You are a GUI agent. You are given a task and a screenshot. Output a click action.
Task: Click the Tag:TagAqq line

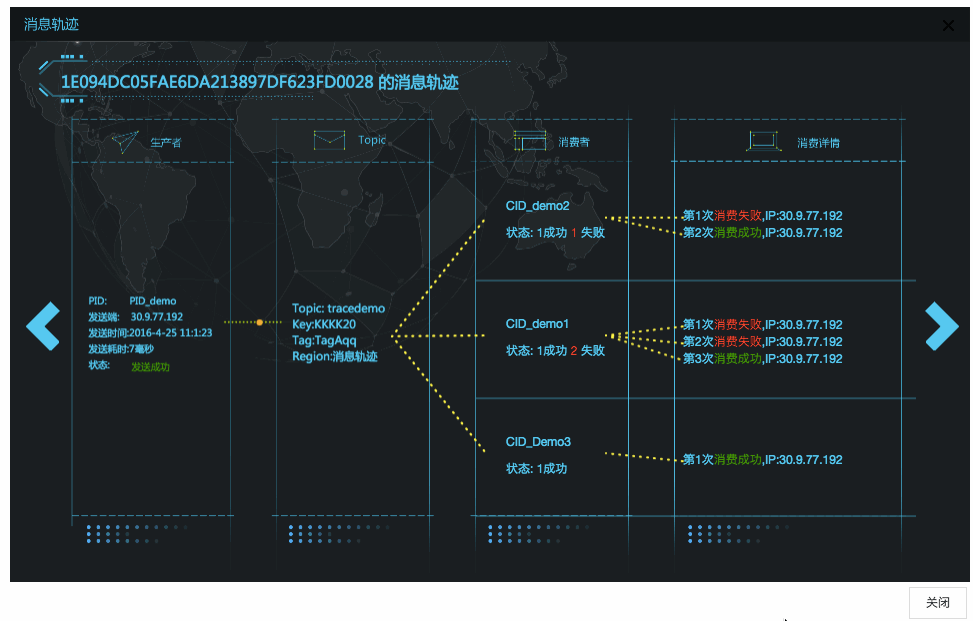coord(324,341)
